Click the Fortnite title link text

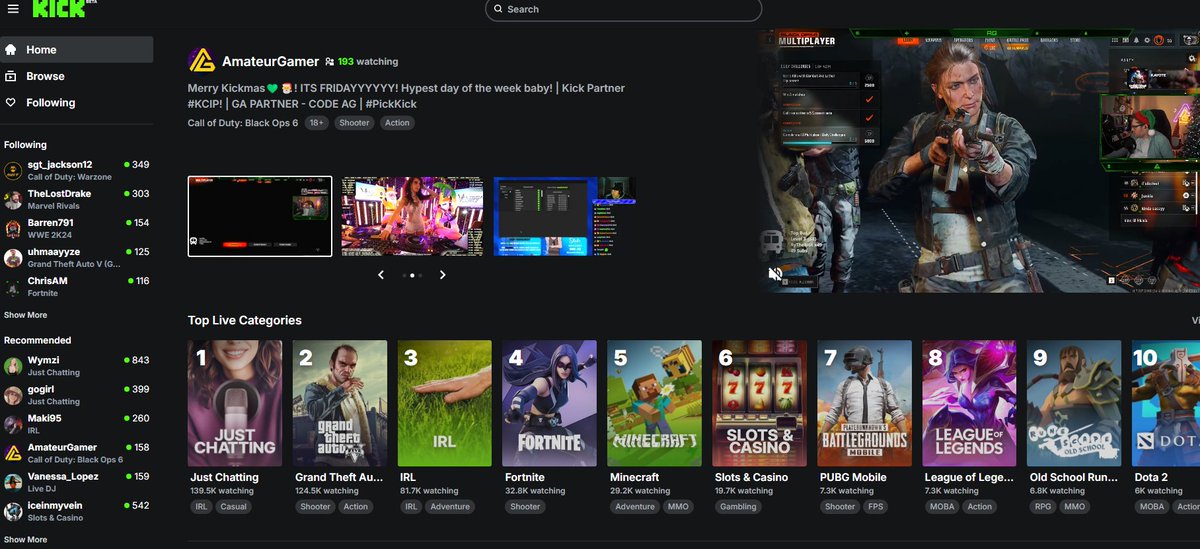point(525,478)
